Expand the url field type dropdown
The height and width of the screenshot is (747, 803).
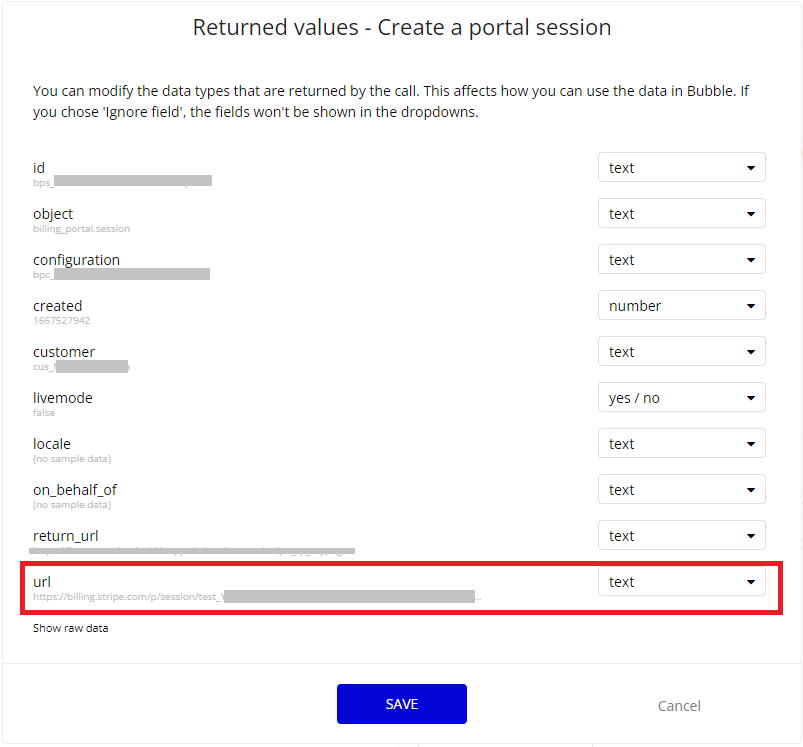(681, 582)
